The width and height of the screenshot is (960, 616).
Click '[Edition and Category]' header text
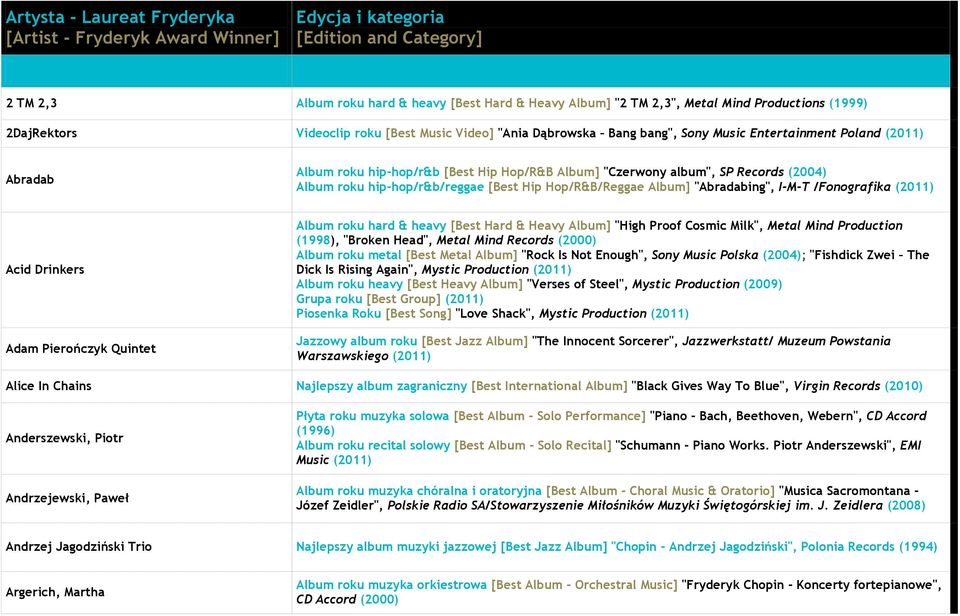click(x=389, y=38)
